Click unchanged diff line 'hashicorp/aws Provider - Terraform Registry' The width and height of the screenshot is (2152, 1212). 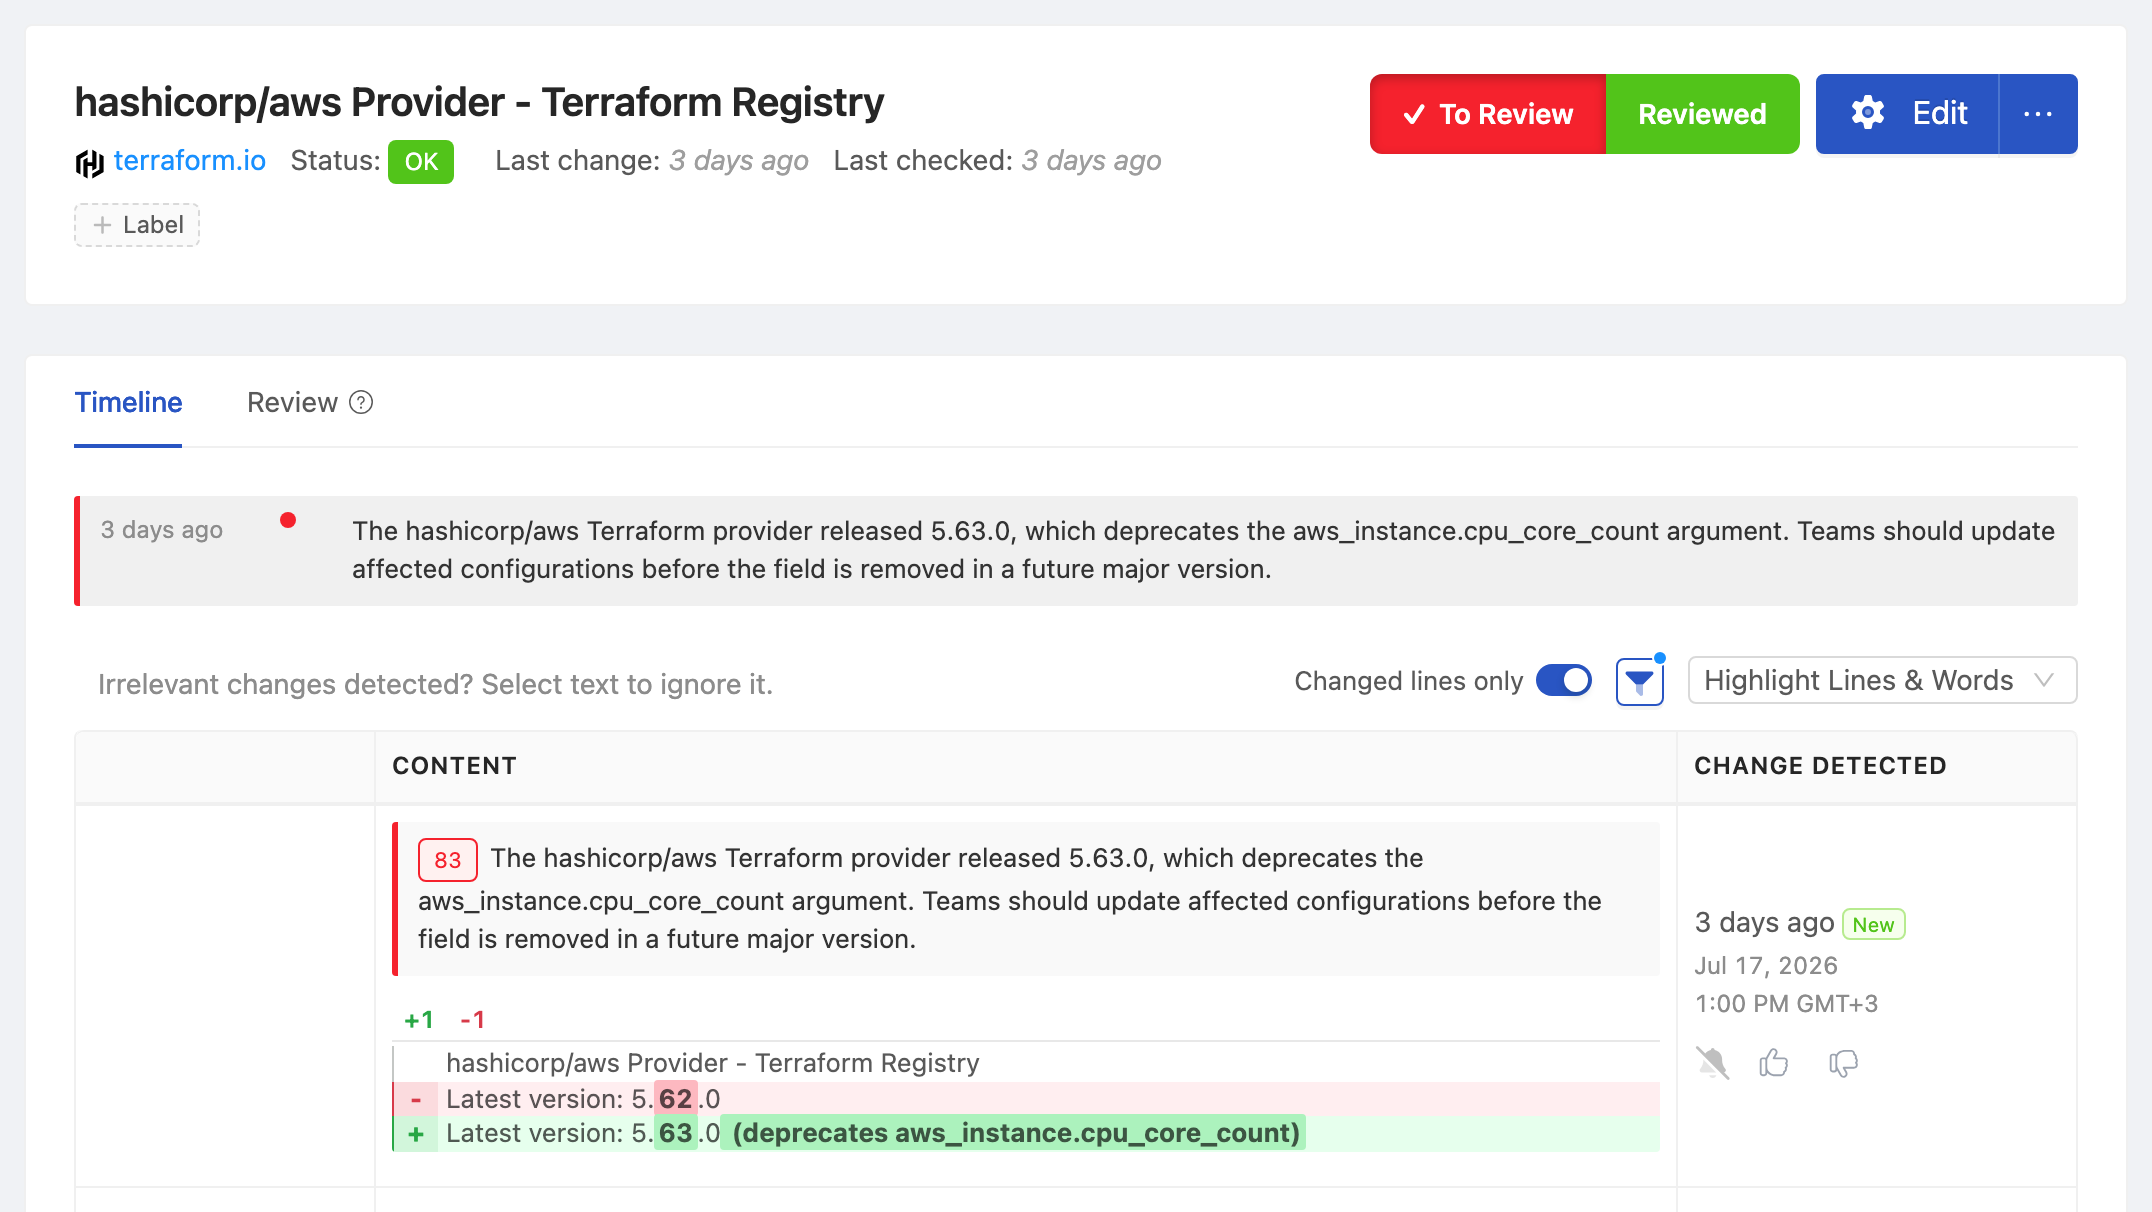[712, 1063]
